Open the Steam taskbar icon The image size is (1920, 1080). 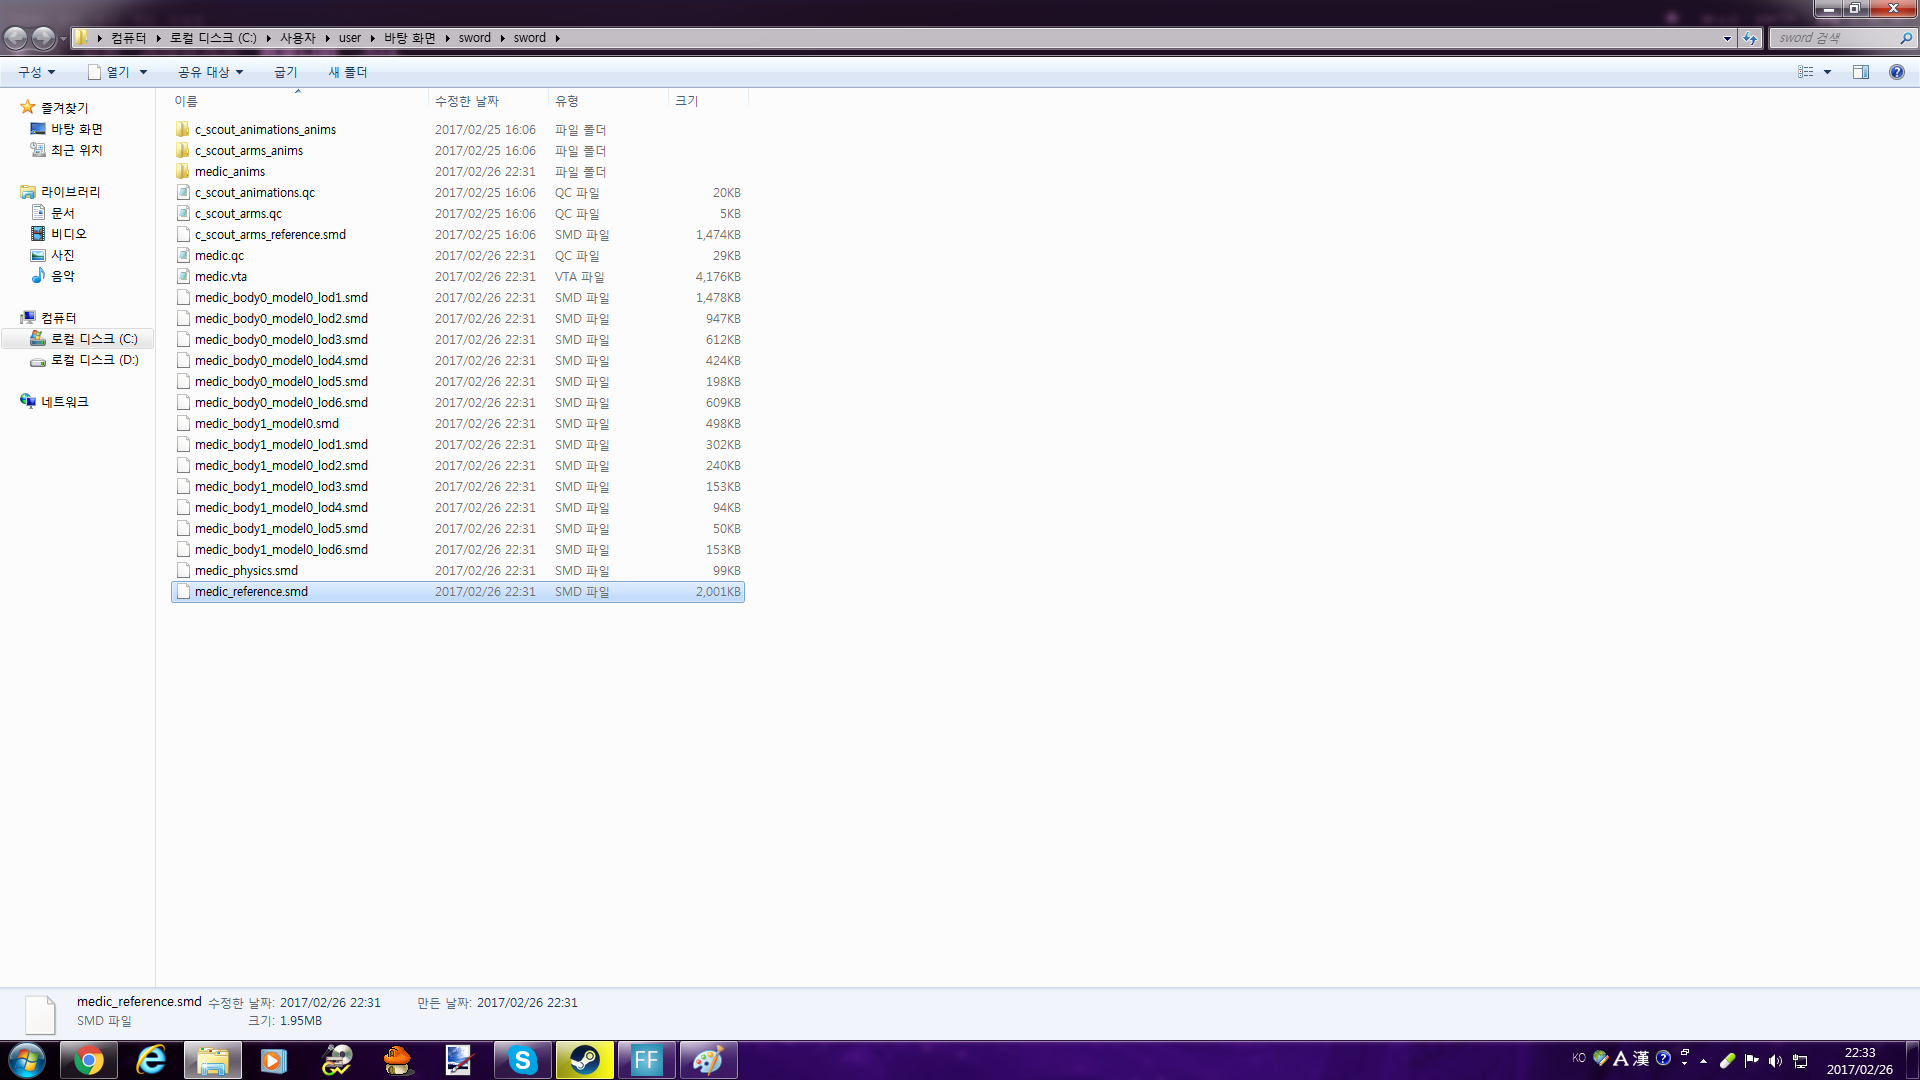coord(584,1060)
